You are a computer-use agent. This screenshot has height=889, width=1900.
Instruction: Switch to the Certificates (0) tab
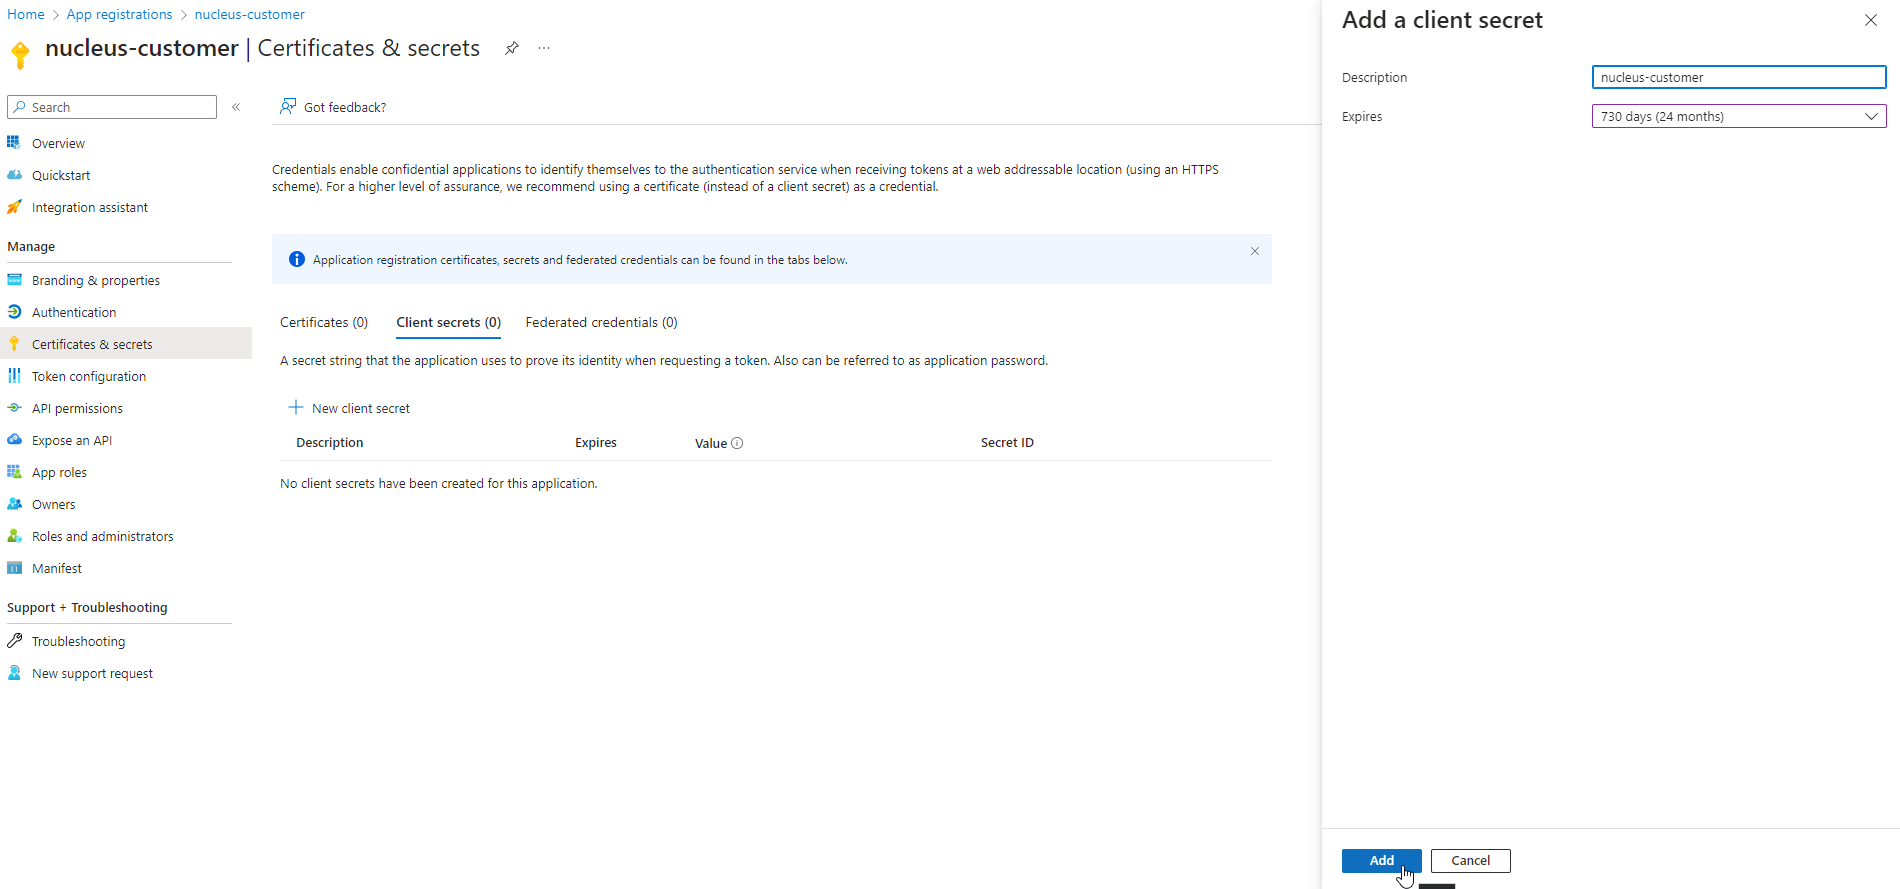(x=324, y=322)
